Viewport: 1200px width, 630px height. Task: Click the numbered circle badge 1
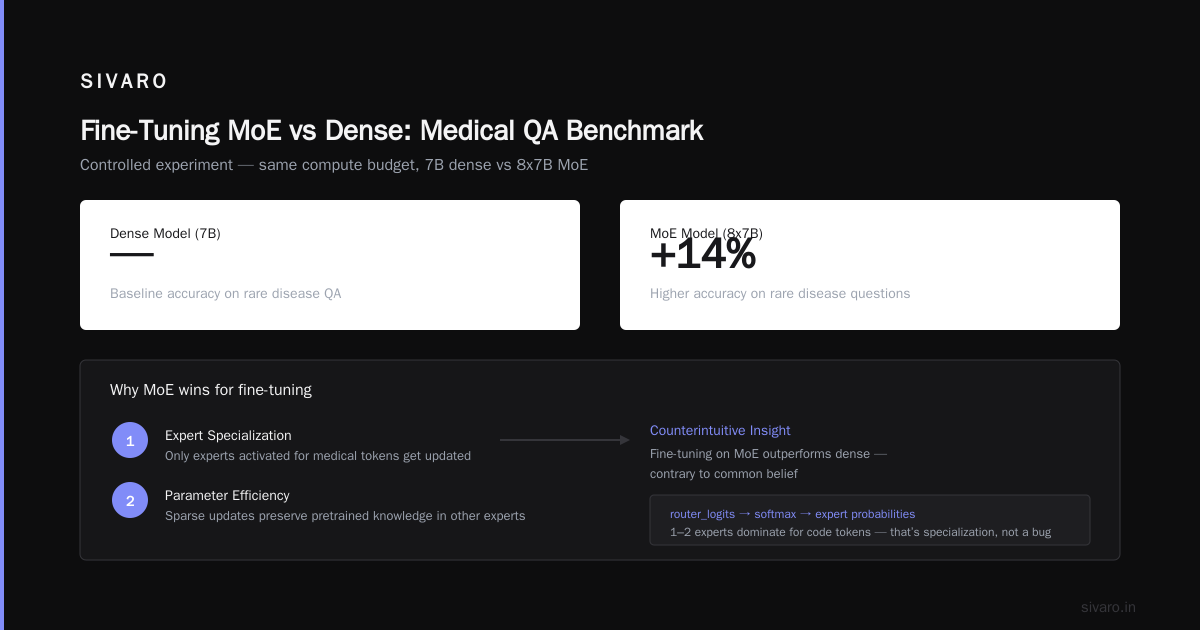[x=130, y=440]
